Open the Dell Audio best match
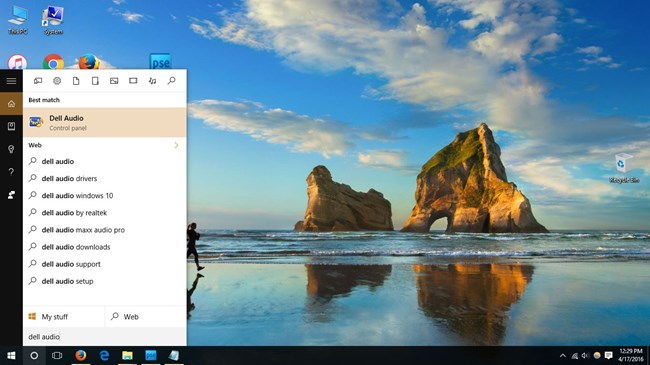The height and width of the screenshot is (365, 650). point(105,122)
